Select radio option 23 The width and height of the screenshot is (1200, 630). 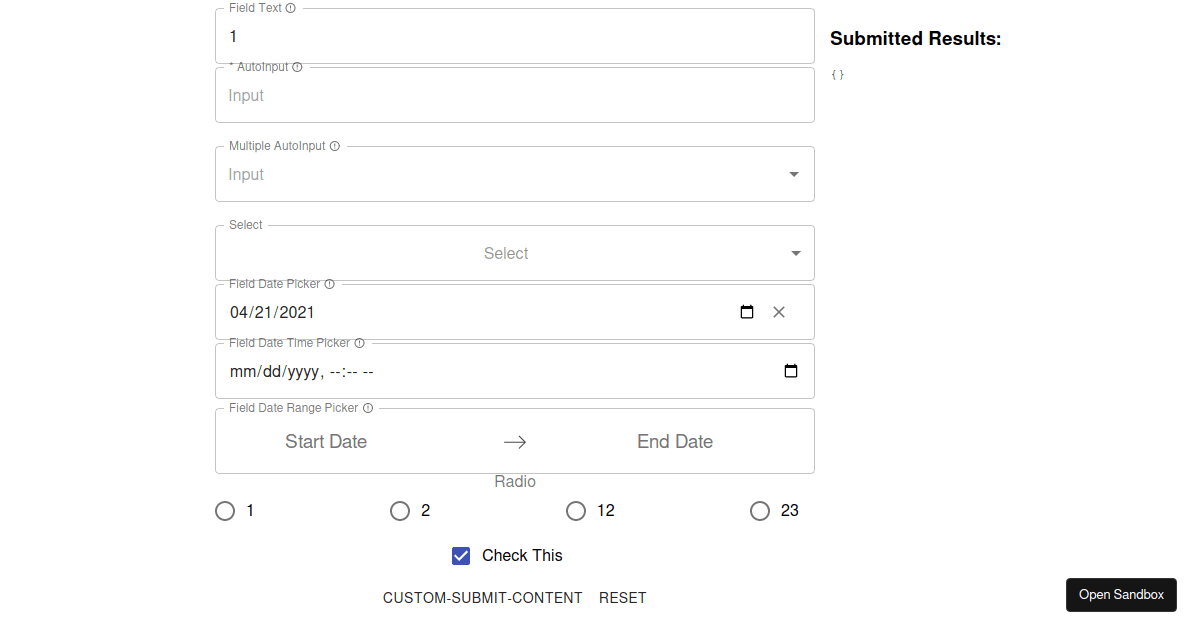pyautogui.click(x=760, y=511)
